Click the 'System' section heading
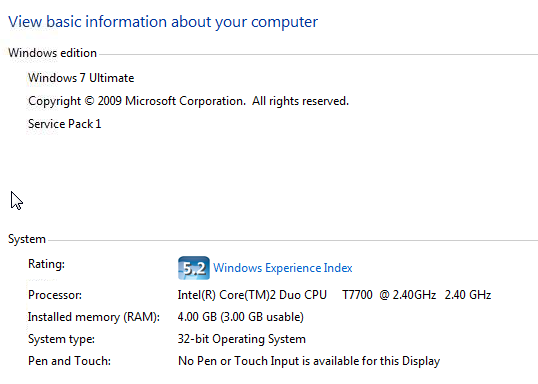This screenshot has height=384, width=538. coord(27,239)
